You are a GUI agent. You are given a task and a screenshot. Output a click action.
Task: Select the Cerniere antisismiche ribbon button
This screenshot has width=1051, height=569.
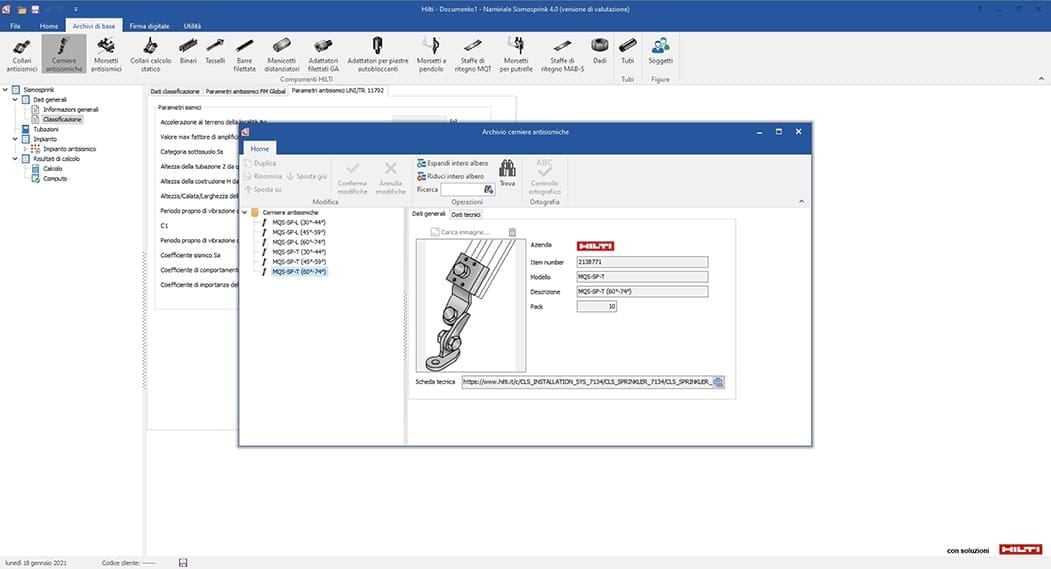point(64,54)
